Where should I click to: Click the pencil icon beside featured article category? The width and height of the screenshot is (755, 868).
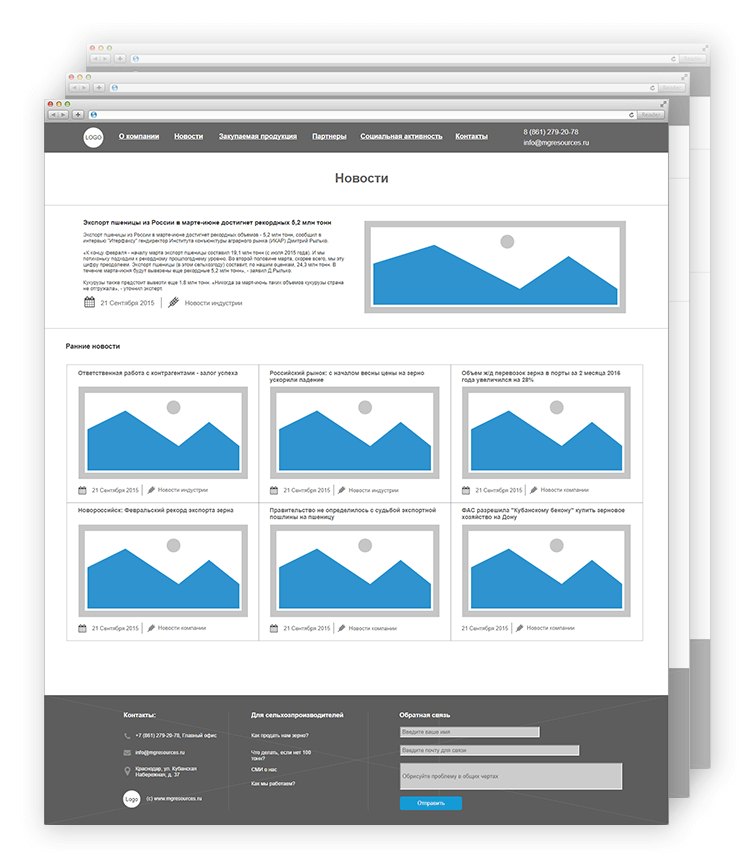(173, 302)
